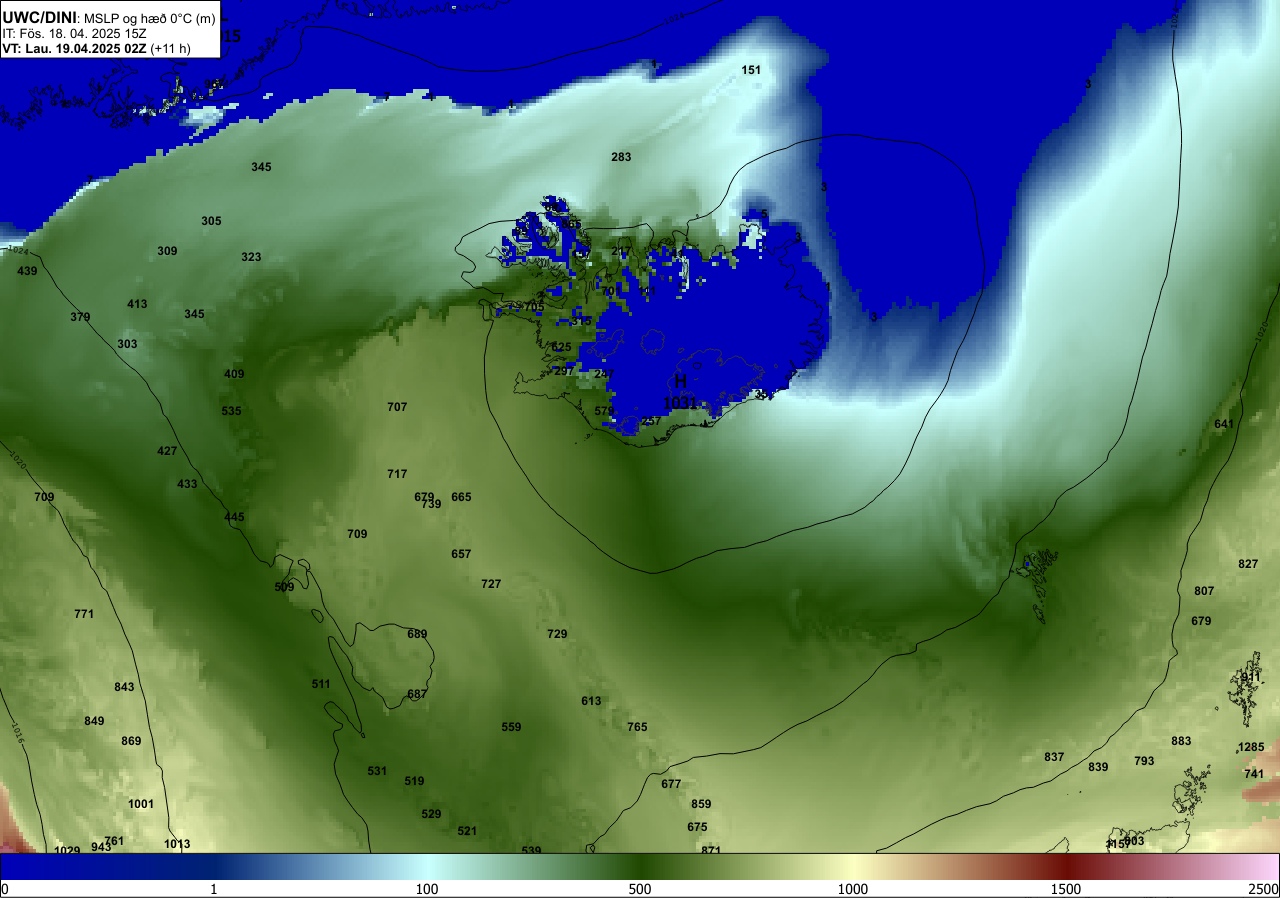Click the colour scale bar below the map
1280x898 pixels.
pos(640,866)
